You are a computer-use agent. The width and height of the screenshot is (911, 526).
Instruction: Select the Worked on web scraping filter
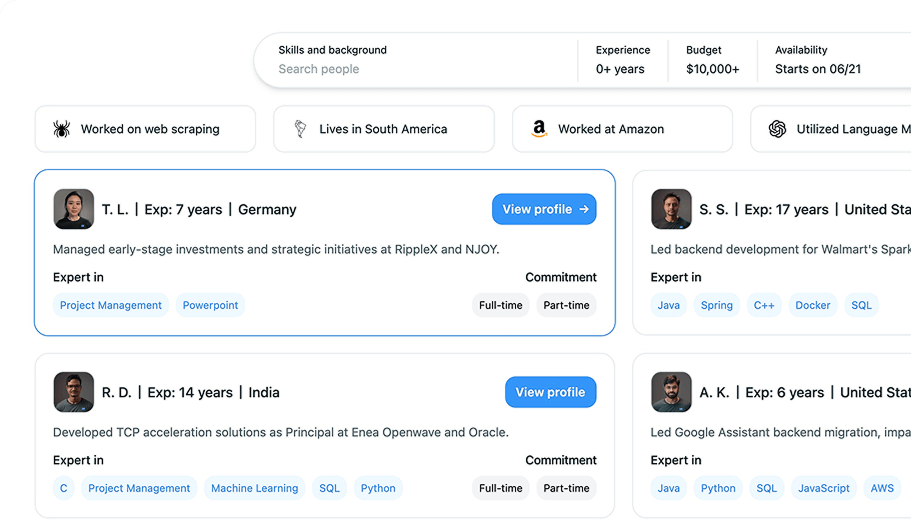coord(145,129)
